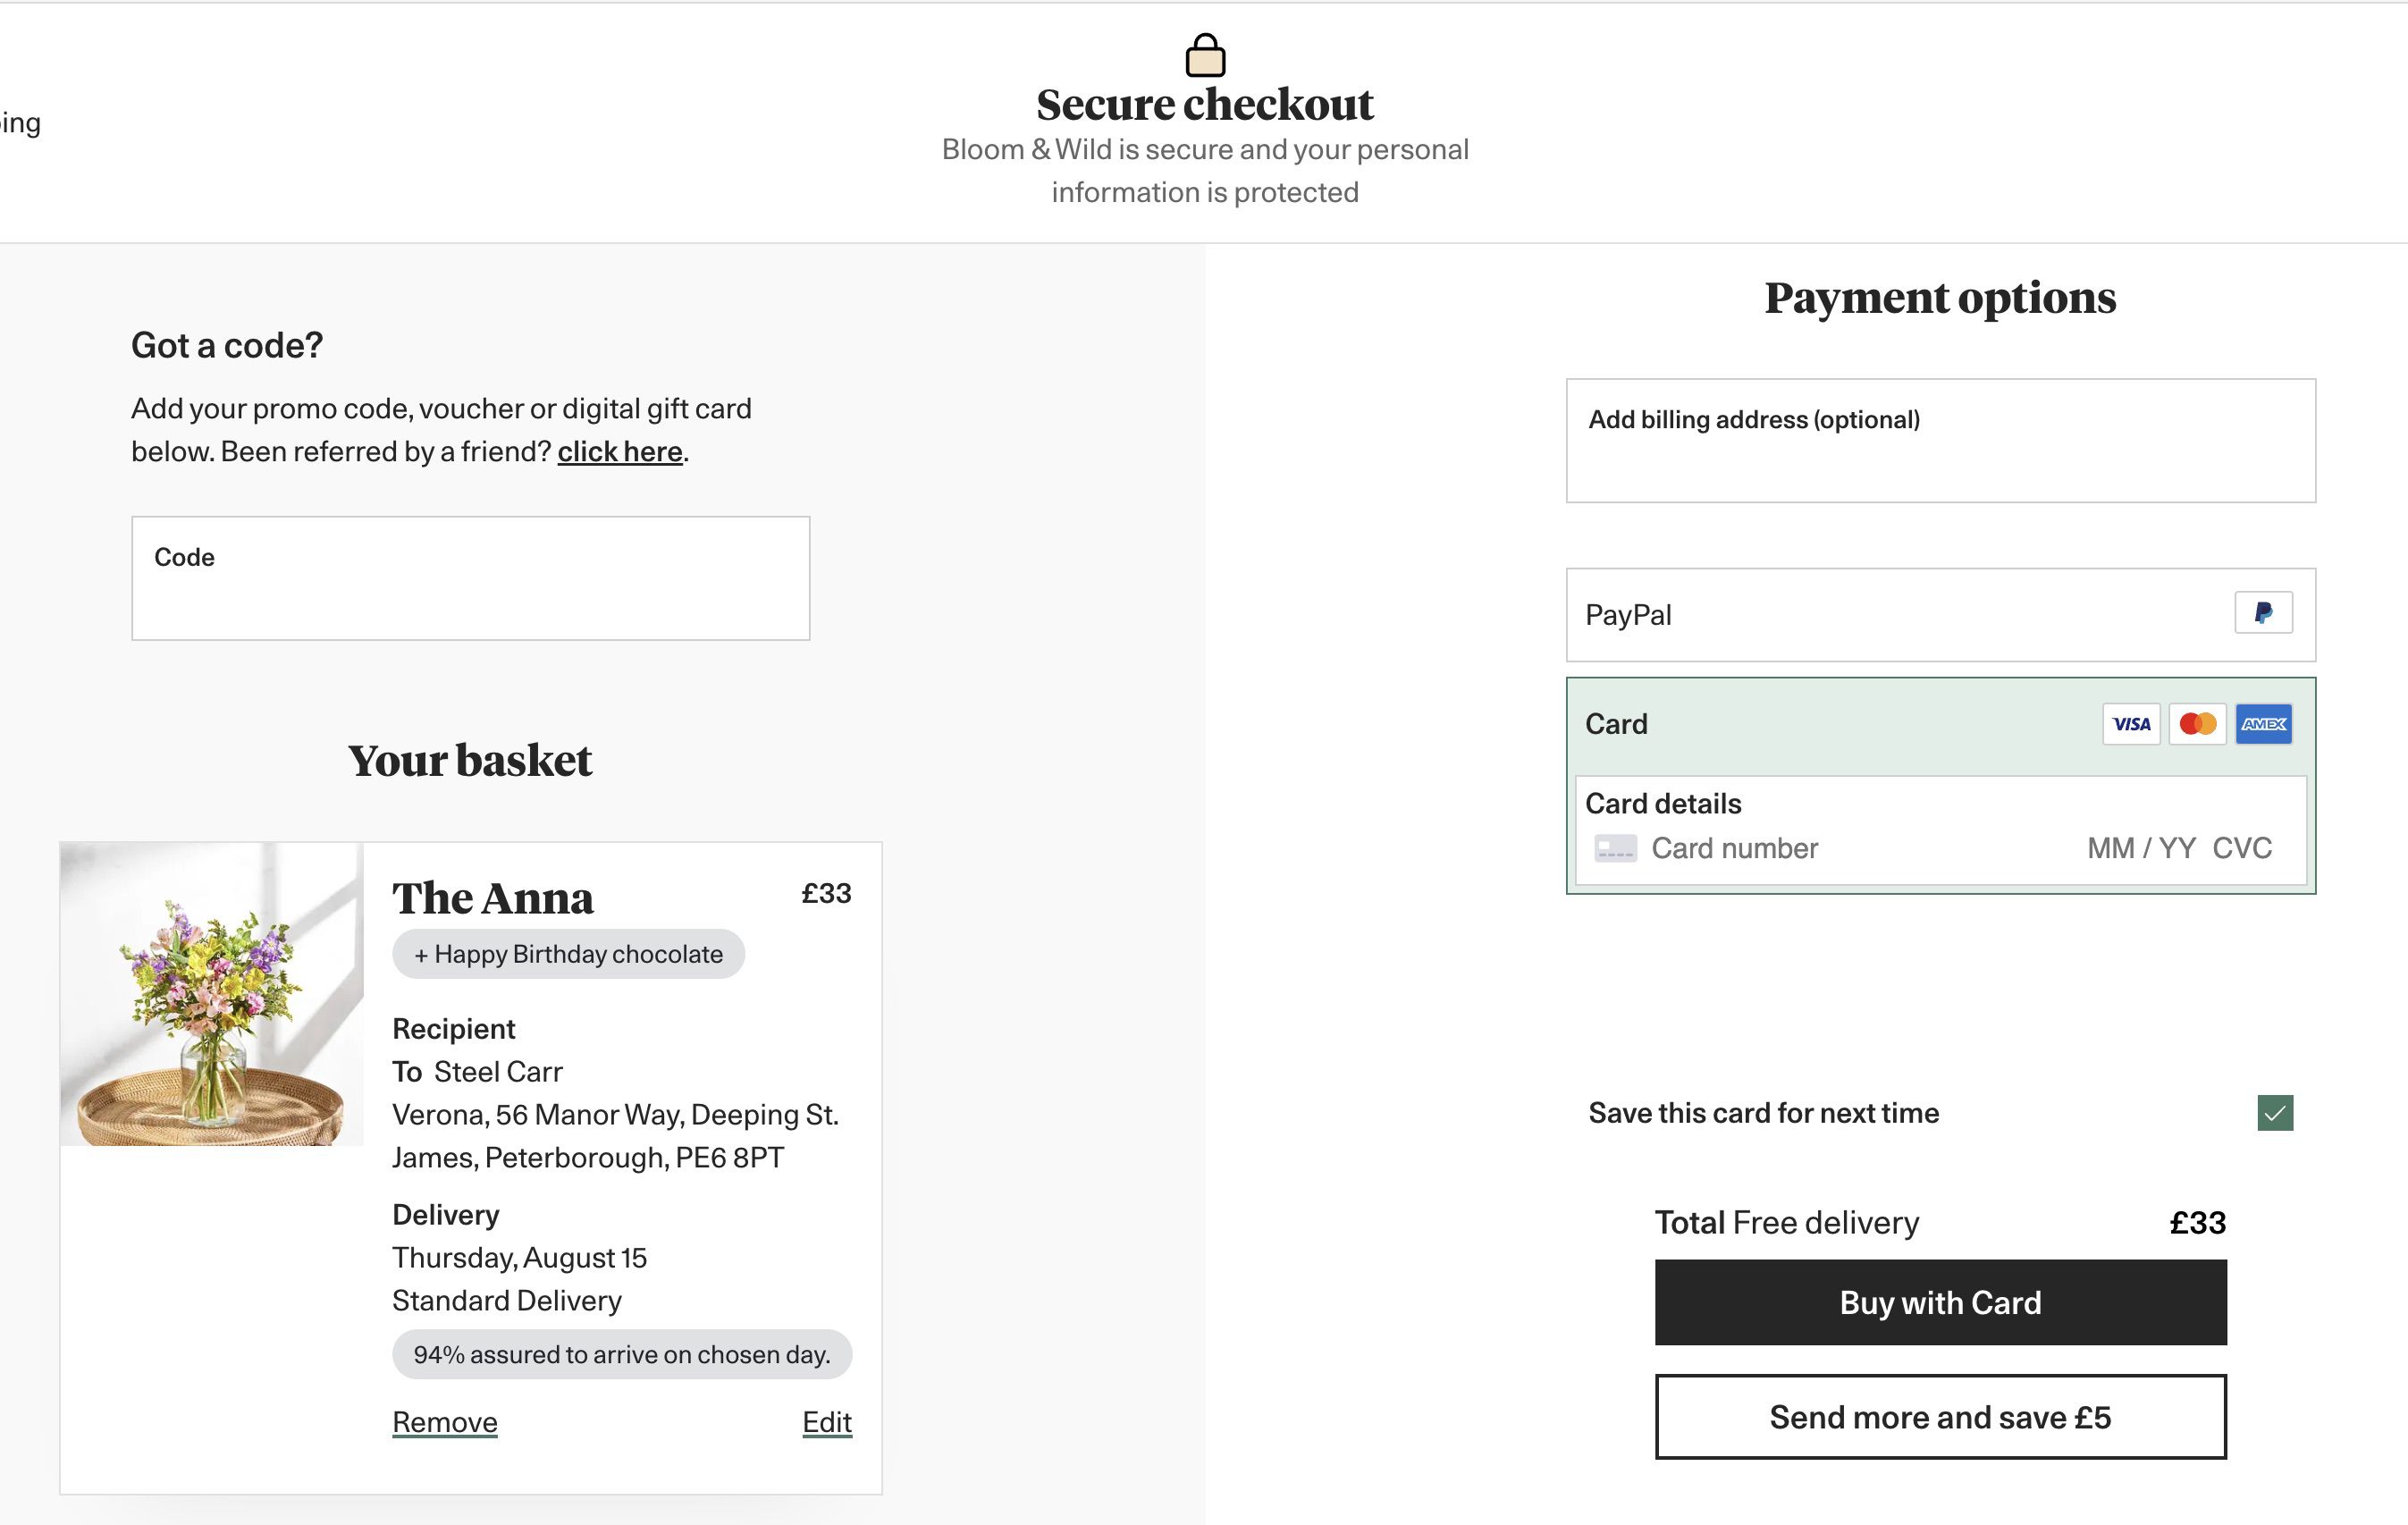This screenshot has height=1525, width=2408.
Task: Click the Visa card icon
Action: point(2131,724)
